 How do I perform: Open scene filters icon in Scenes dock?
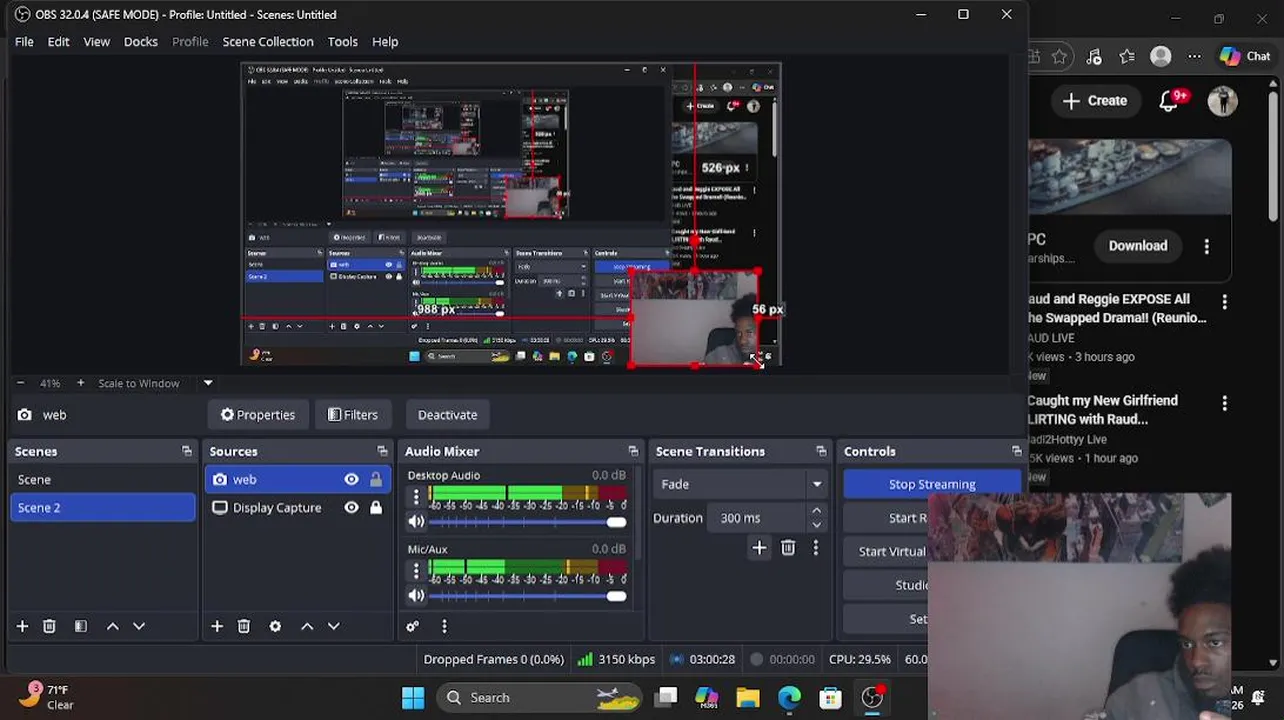(x=81, y=626)
